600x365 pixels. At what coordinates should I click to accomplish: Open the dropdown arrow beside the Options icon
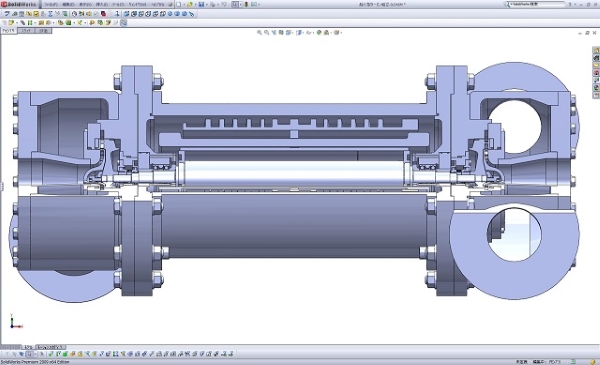259,4
